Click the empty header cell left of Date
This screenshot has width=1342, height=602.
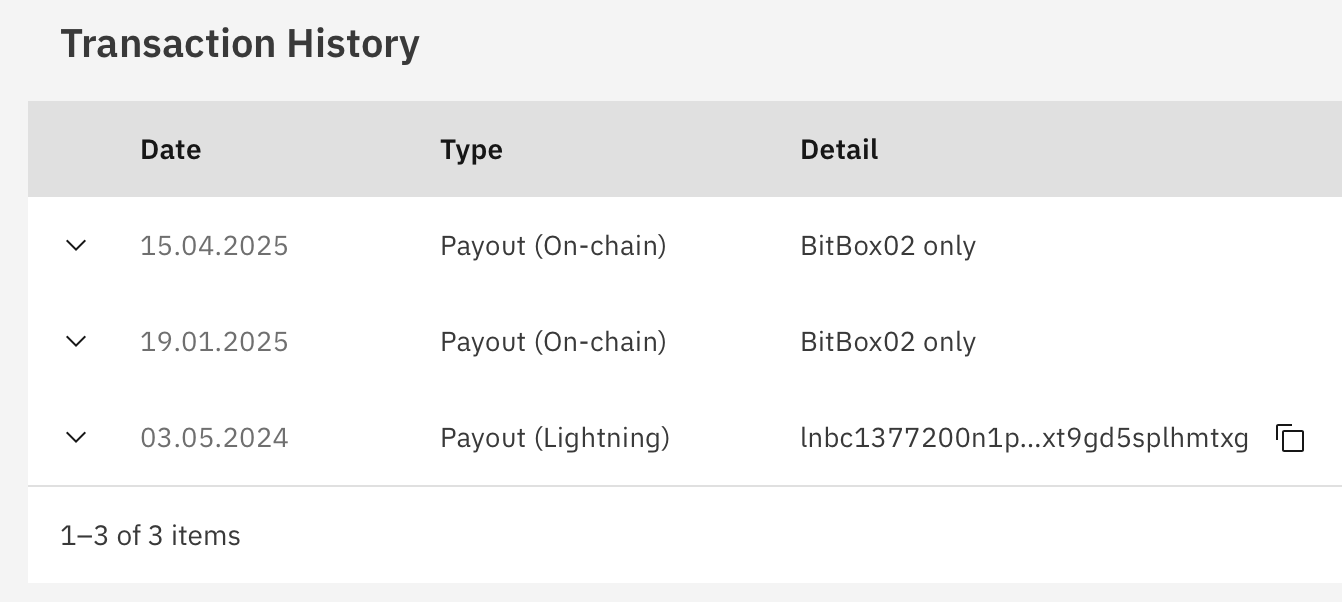pyautogui.click(x=76, y=150)
